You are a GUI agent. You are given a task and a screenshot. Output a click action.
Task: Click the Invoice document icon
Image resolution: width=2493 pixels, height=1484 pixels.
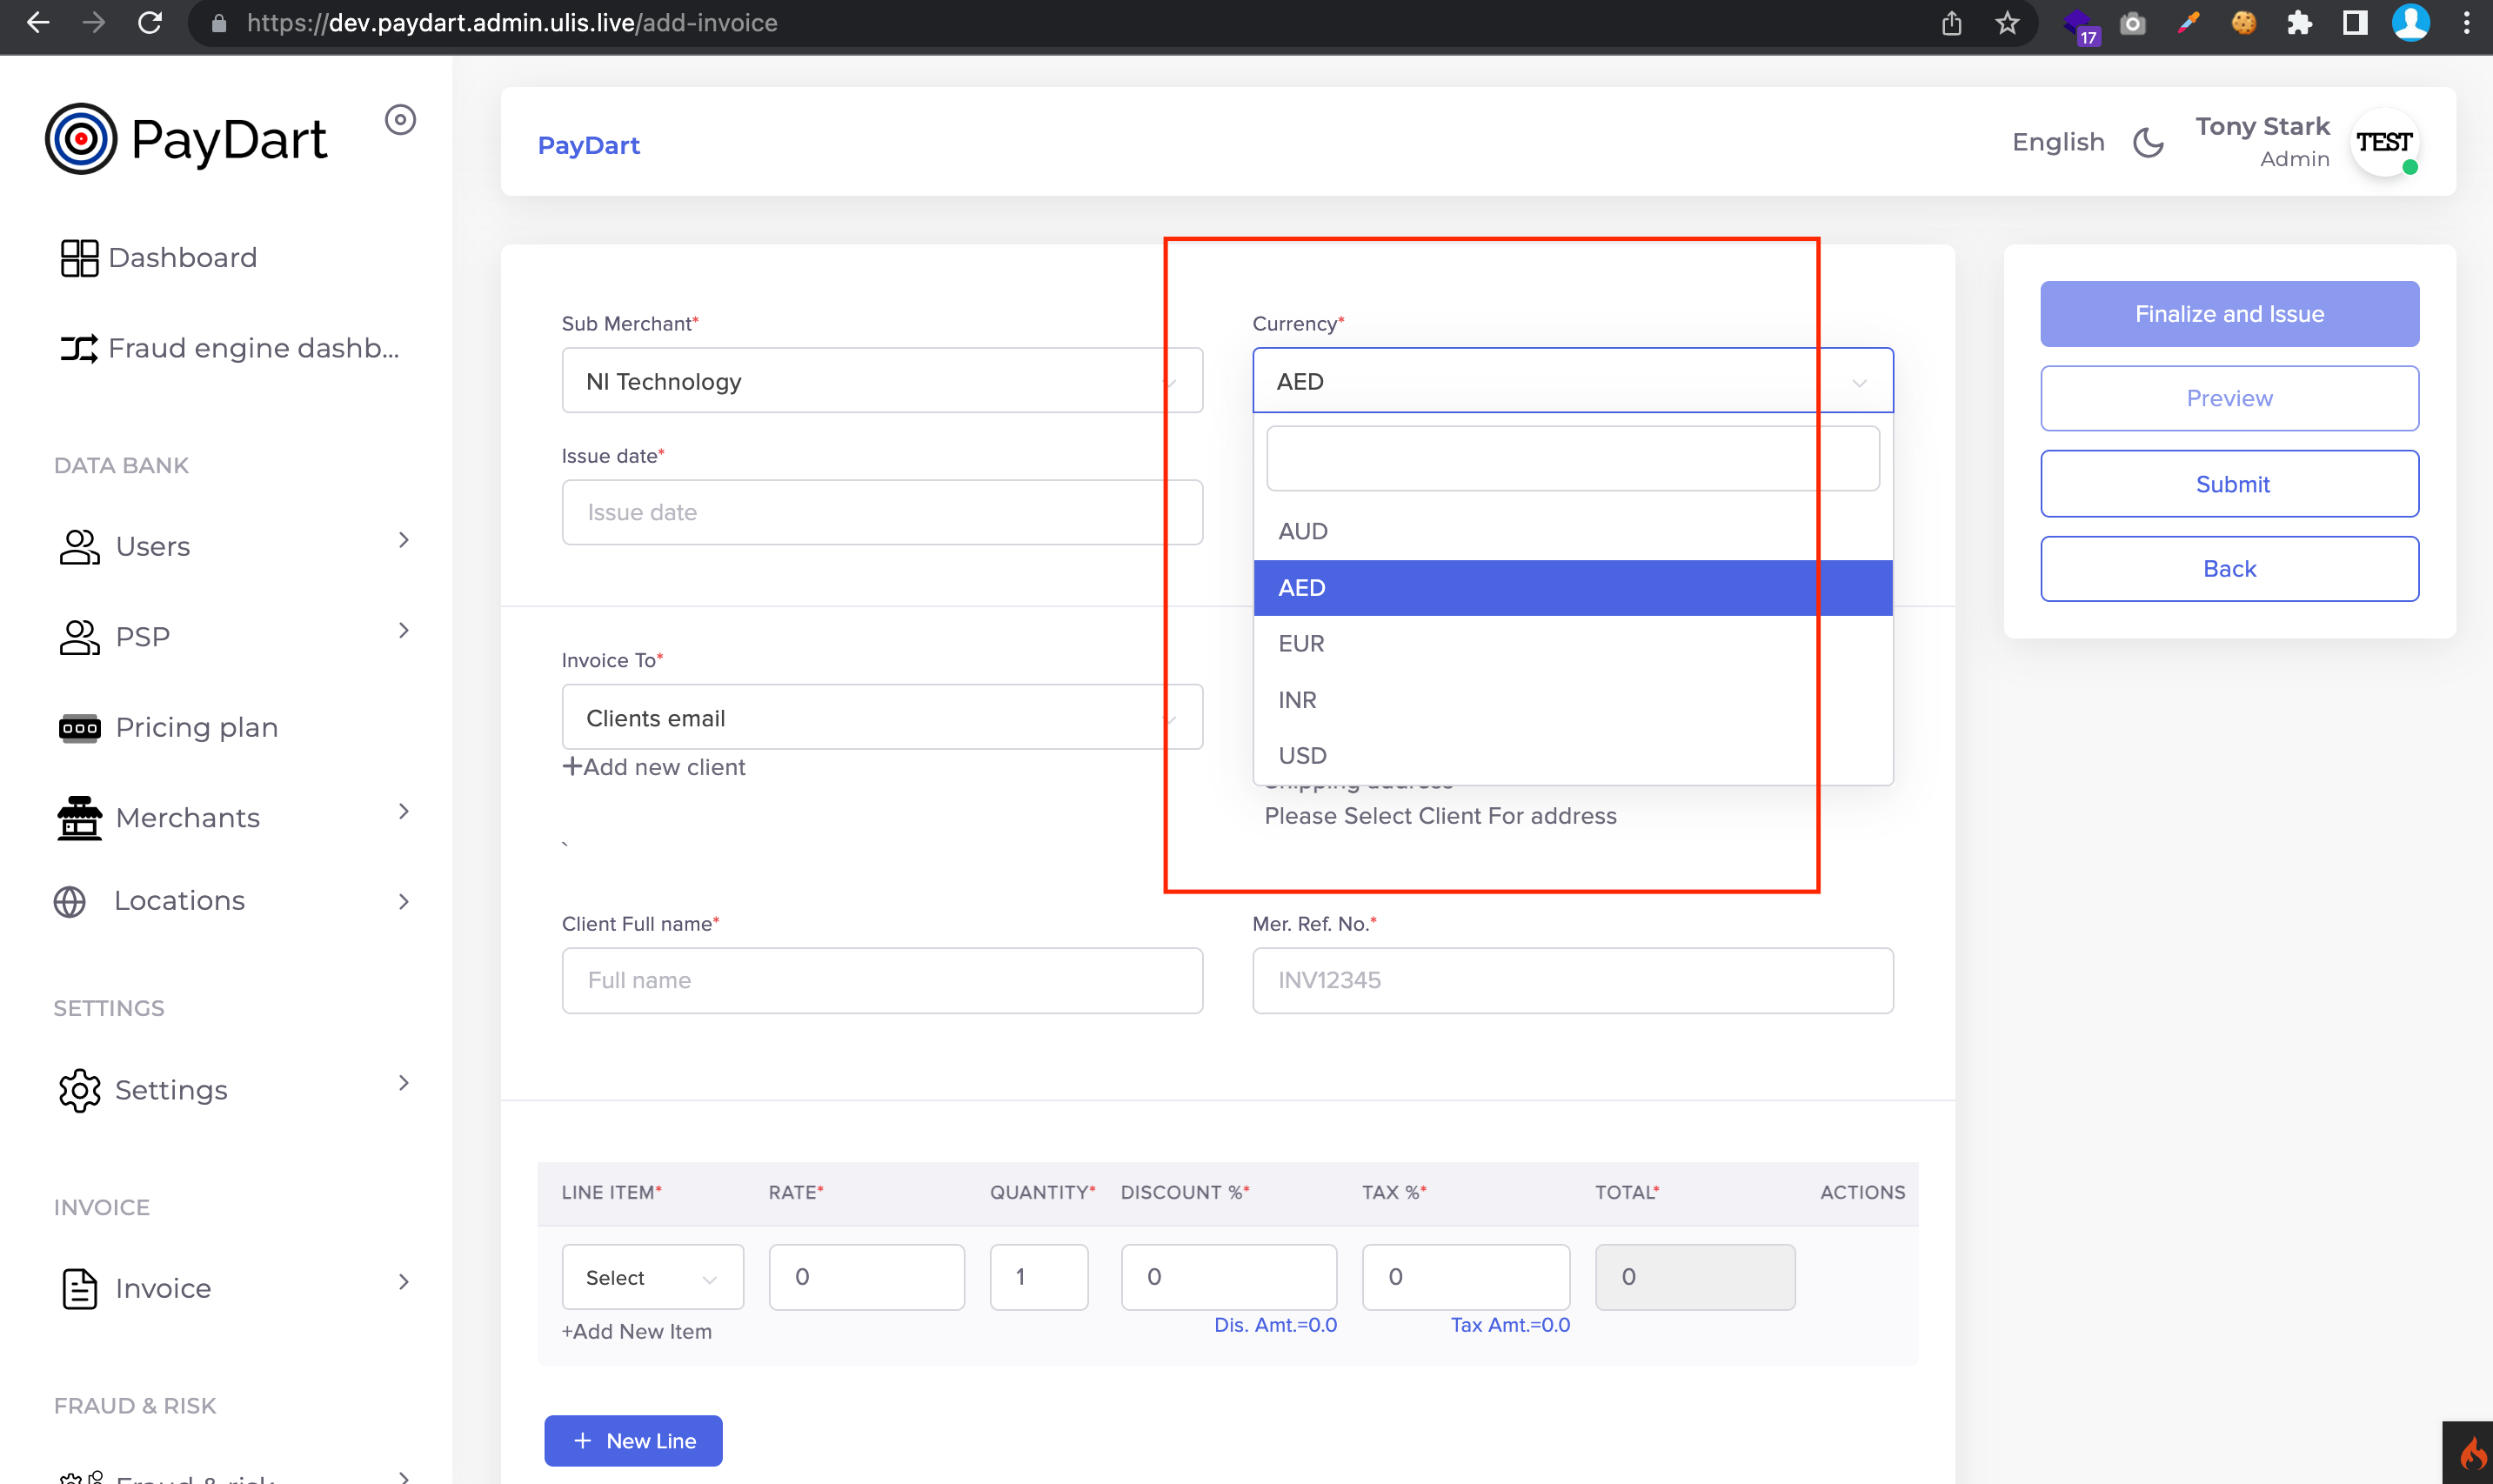tap(79, 1288)
